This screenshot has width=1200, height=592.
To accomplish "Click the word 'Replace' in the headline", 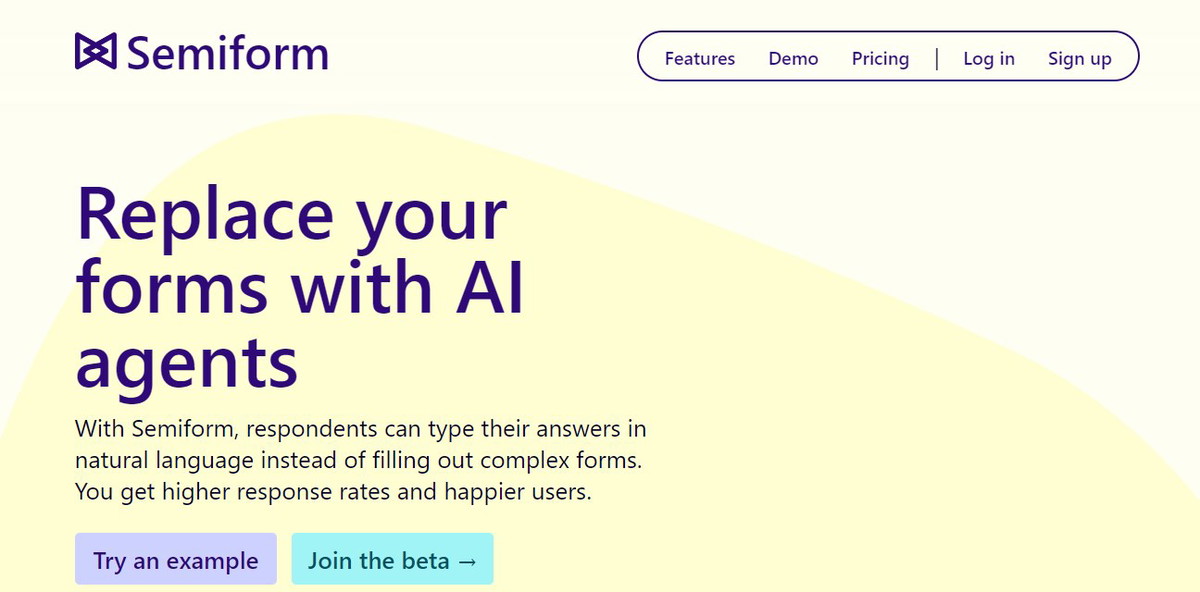I will pos(205,213).
